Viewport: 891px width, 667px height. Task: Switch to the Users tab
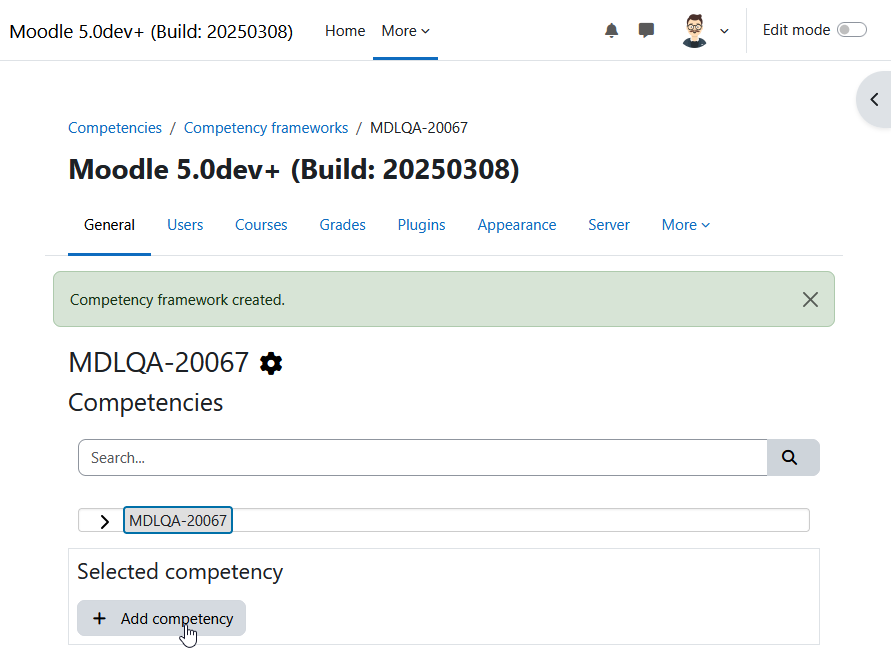click(185, 225)
